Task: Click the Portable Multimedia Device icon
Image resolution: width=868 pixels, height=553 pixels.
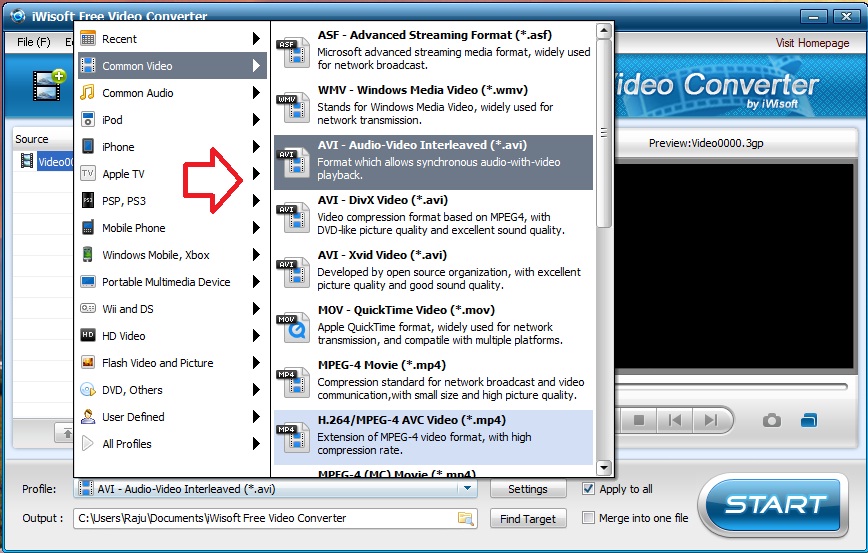Action: point(87,282)
